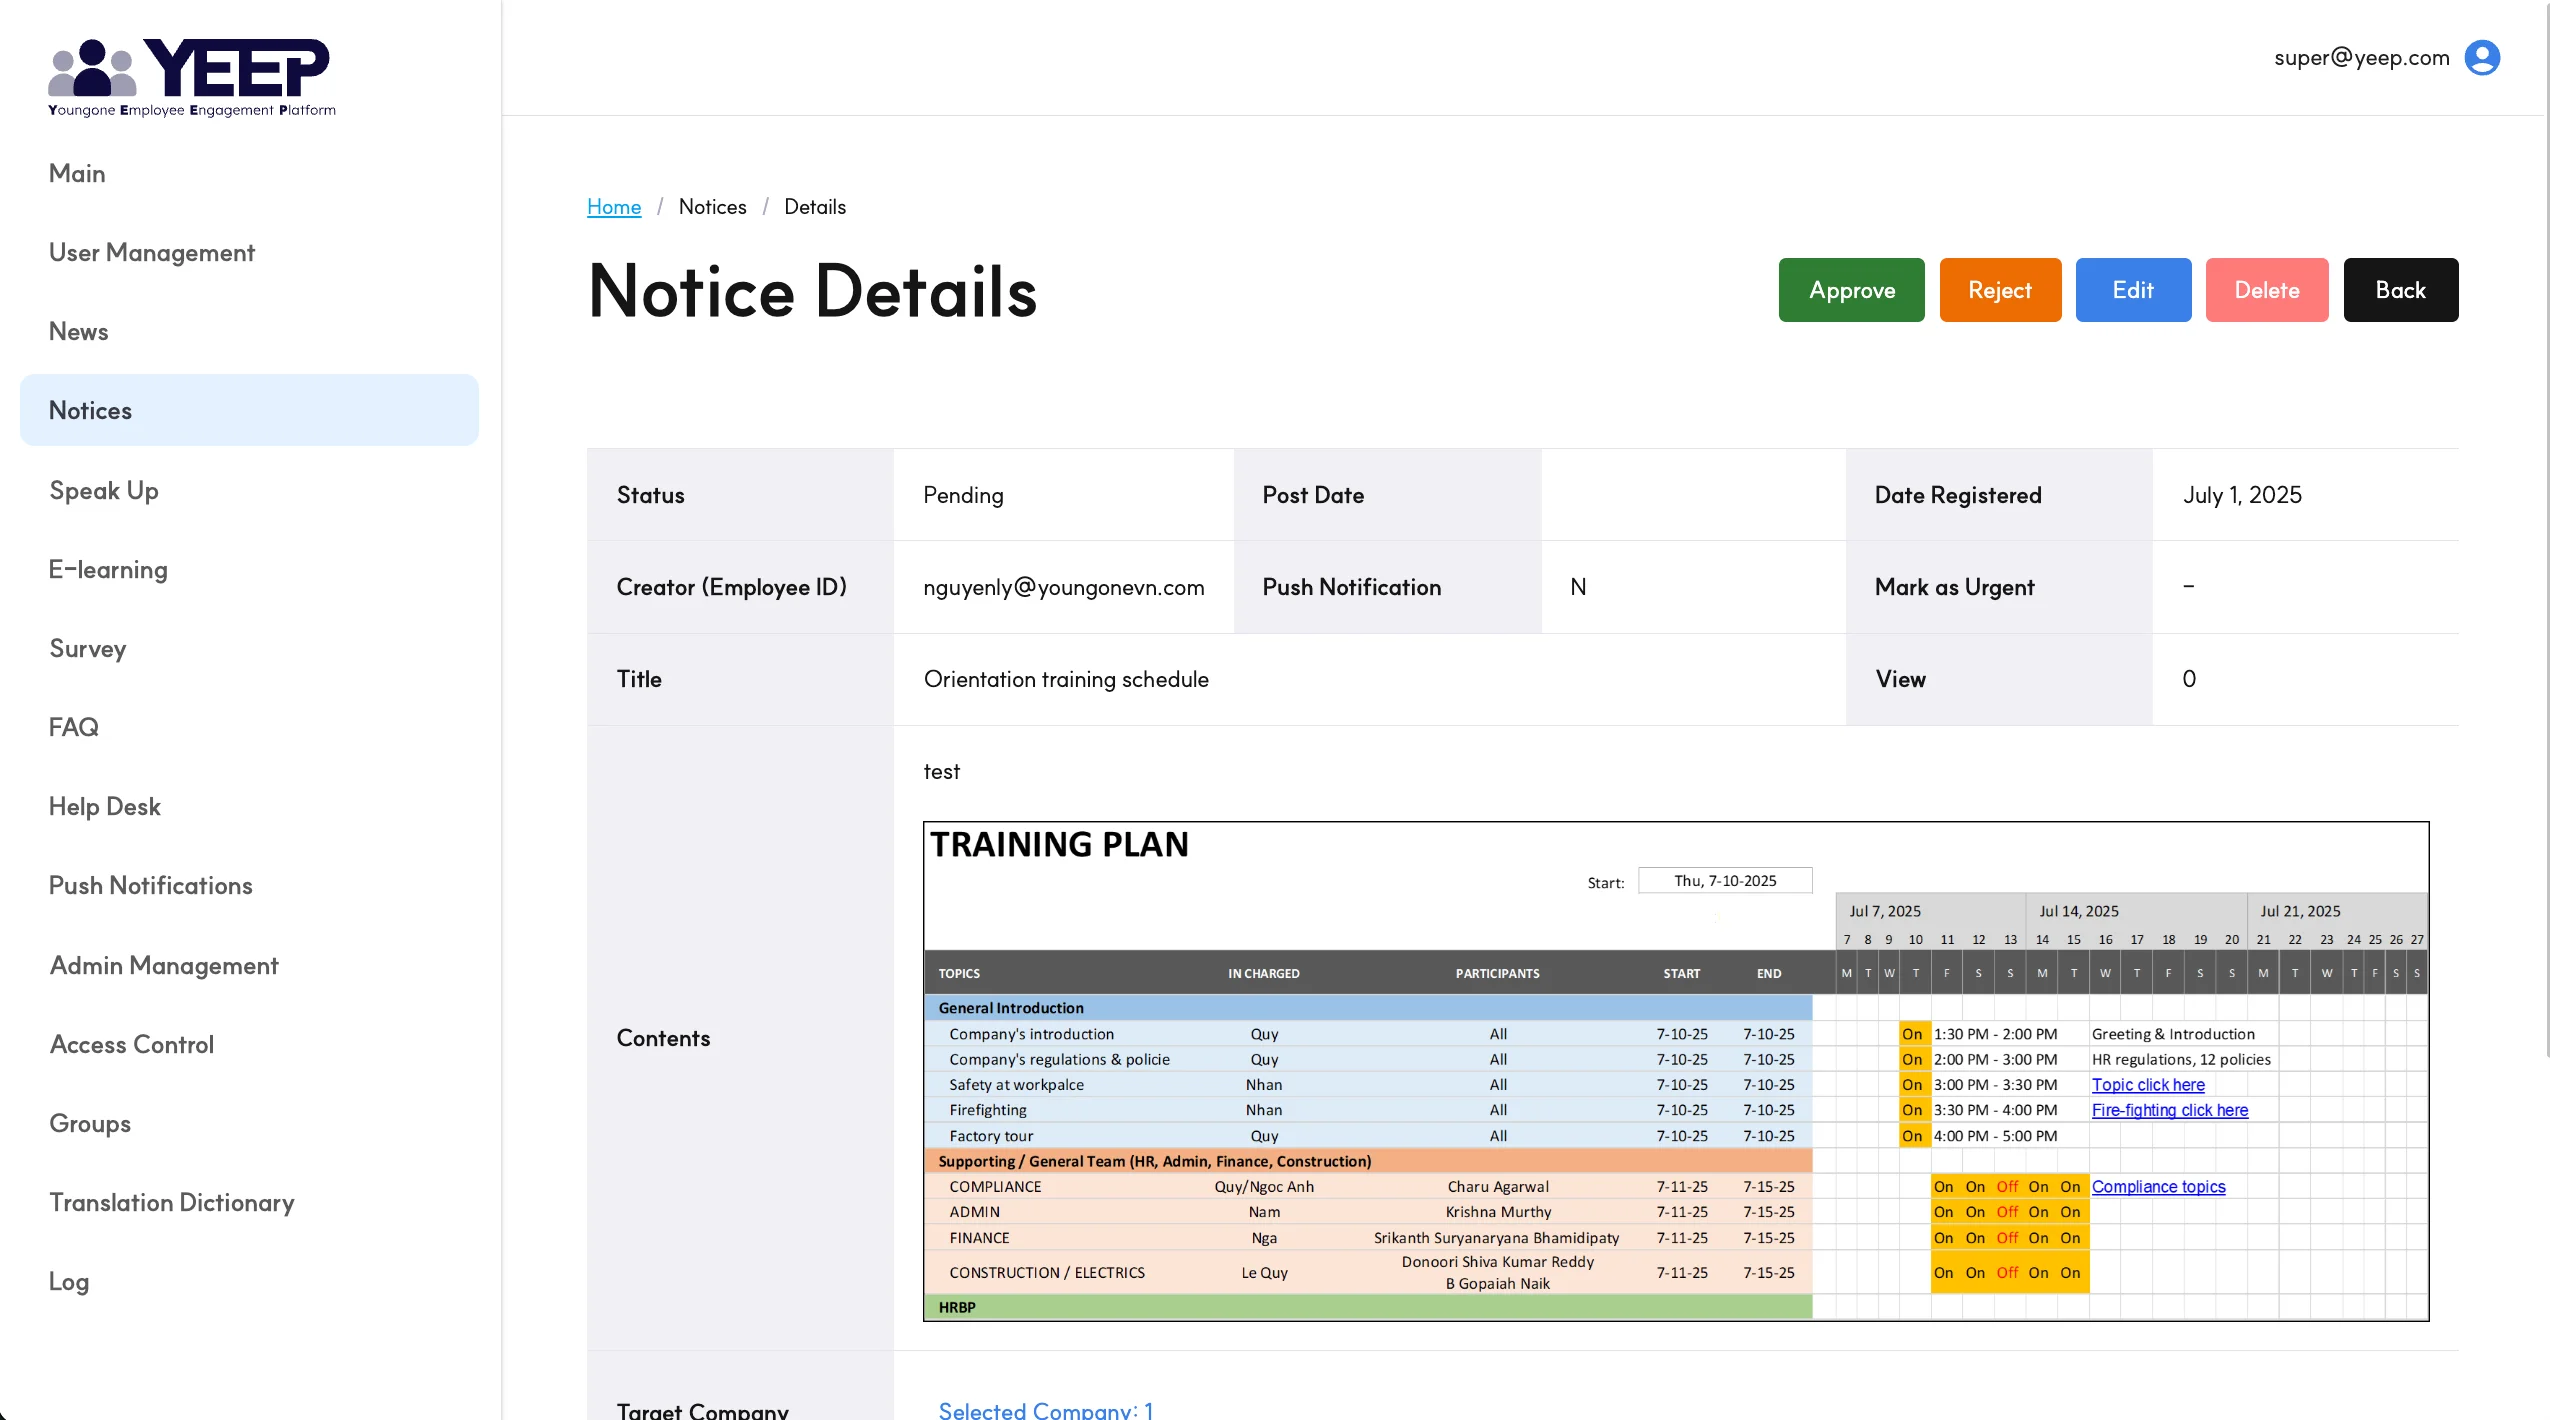Click Selected Company: 1 link
This screenshot has width=2550, height=1420.
coord(1045,1409)
